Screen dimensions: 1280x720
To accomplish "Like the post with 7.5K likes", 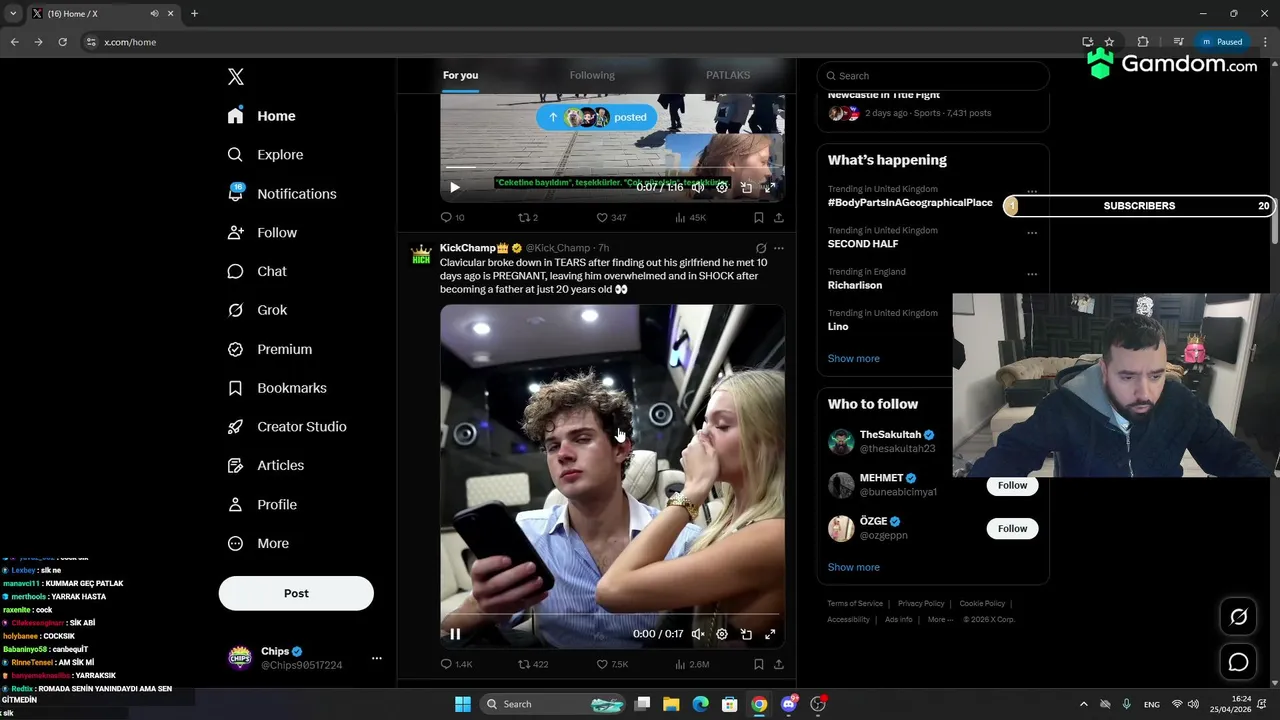I will 612,664.
